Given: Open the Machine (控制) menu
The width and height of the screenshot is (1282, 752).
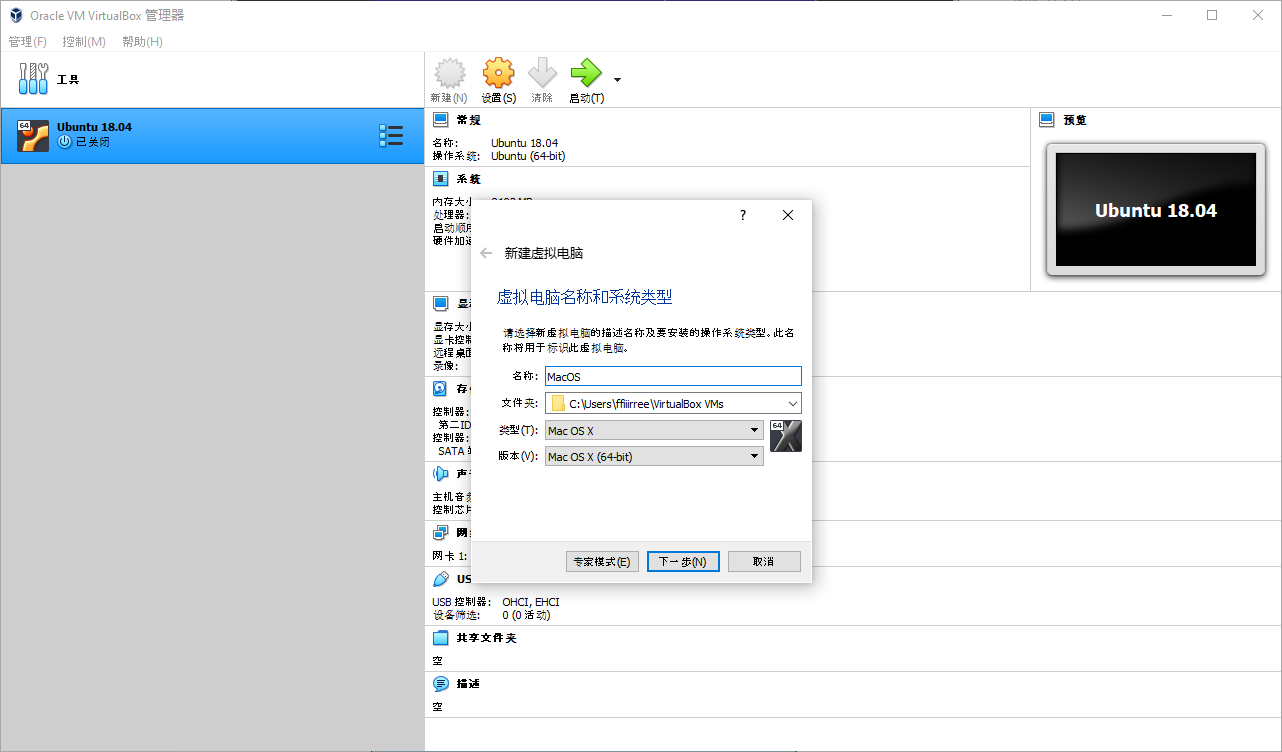Looking at the screenshot, I should coord(84,42).
